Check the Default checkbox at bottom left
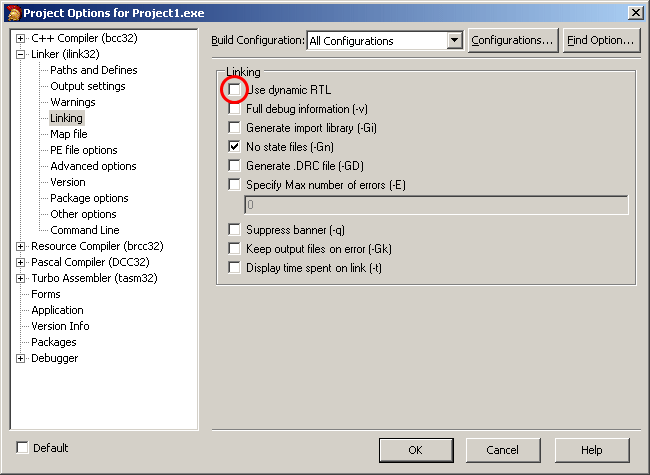 tap(22, 448)
